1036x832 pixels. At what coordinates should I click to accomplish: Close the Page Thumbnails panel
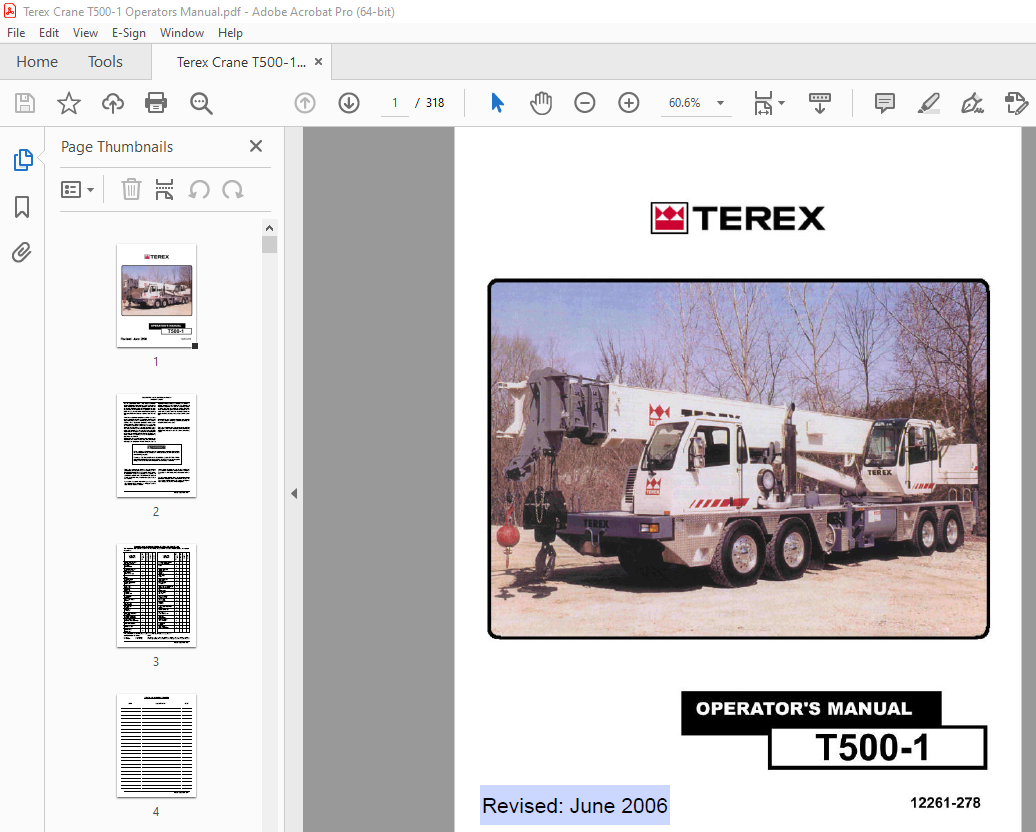coord(256,146)
